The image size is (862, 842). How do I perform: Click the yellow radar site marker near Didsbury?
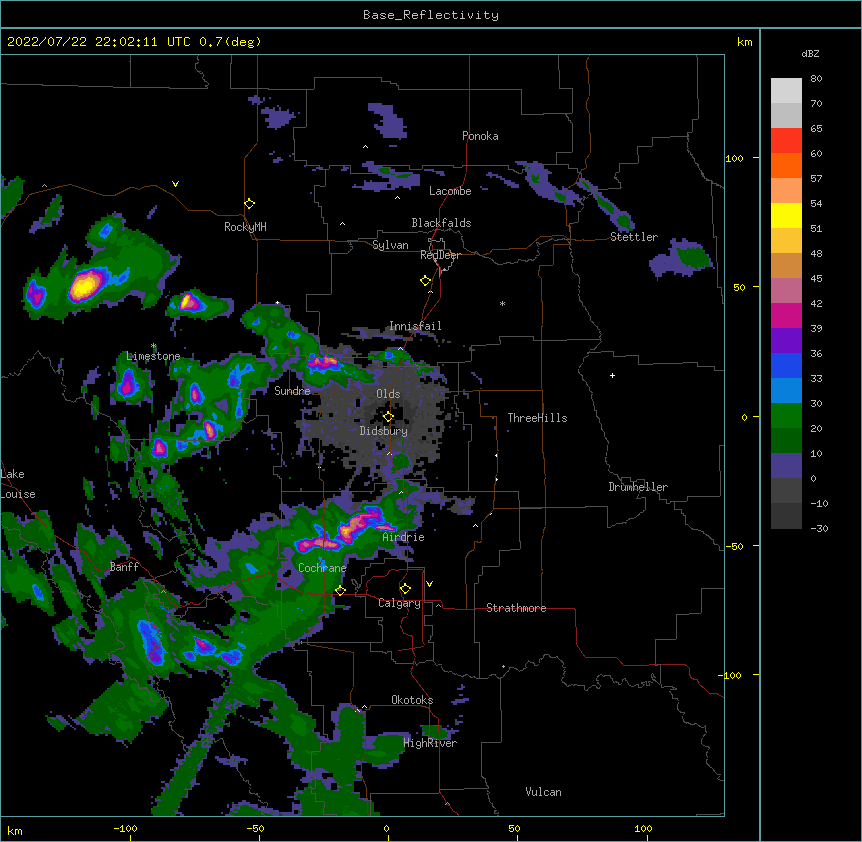pyautogui.click(x=388, y=417)
